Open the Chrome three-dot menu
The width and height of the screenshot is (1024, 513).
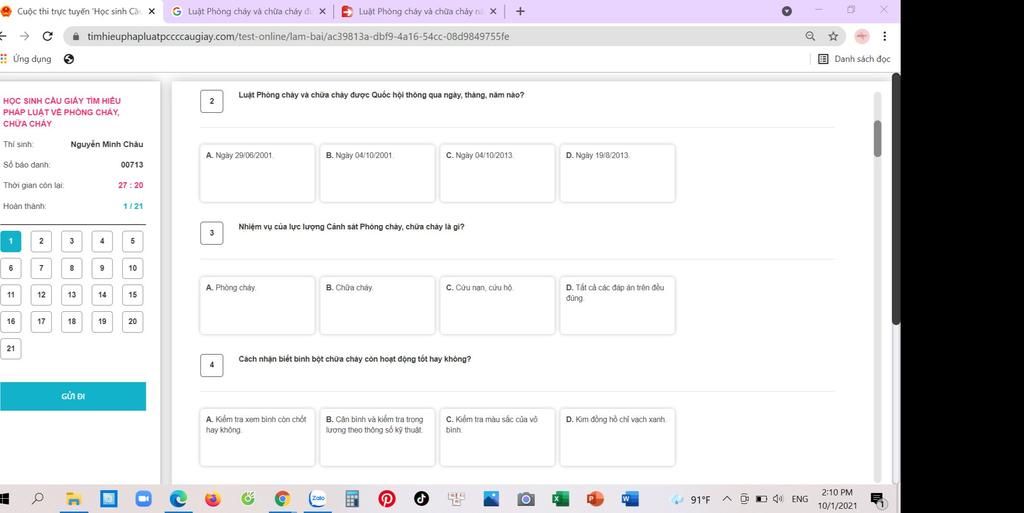(x=884, y=37)
